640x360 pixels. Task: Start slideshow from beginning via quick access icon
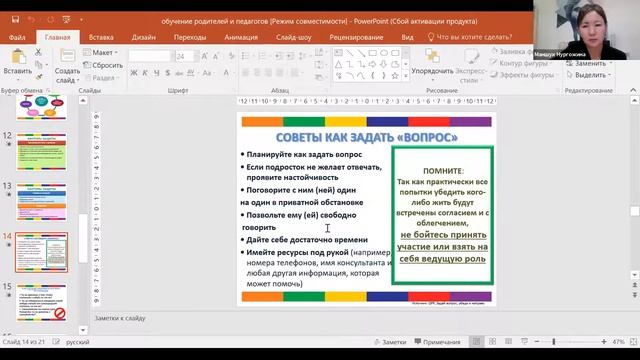tap(66, 20)
